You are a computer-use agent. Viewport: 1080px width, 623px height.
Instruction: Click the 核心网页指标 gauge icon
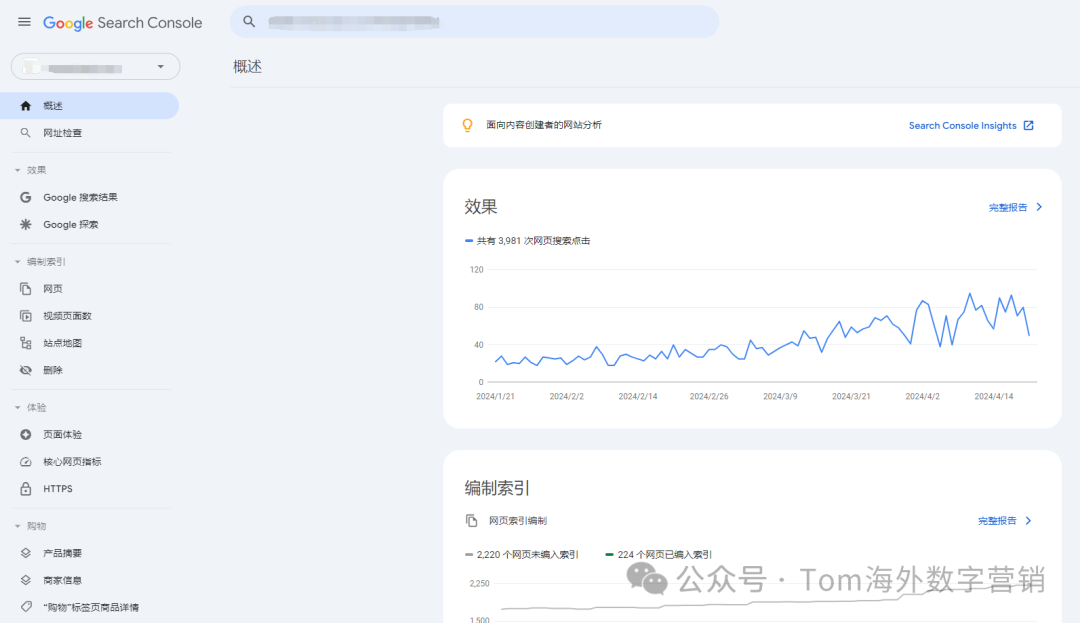[x=26, y=462]
